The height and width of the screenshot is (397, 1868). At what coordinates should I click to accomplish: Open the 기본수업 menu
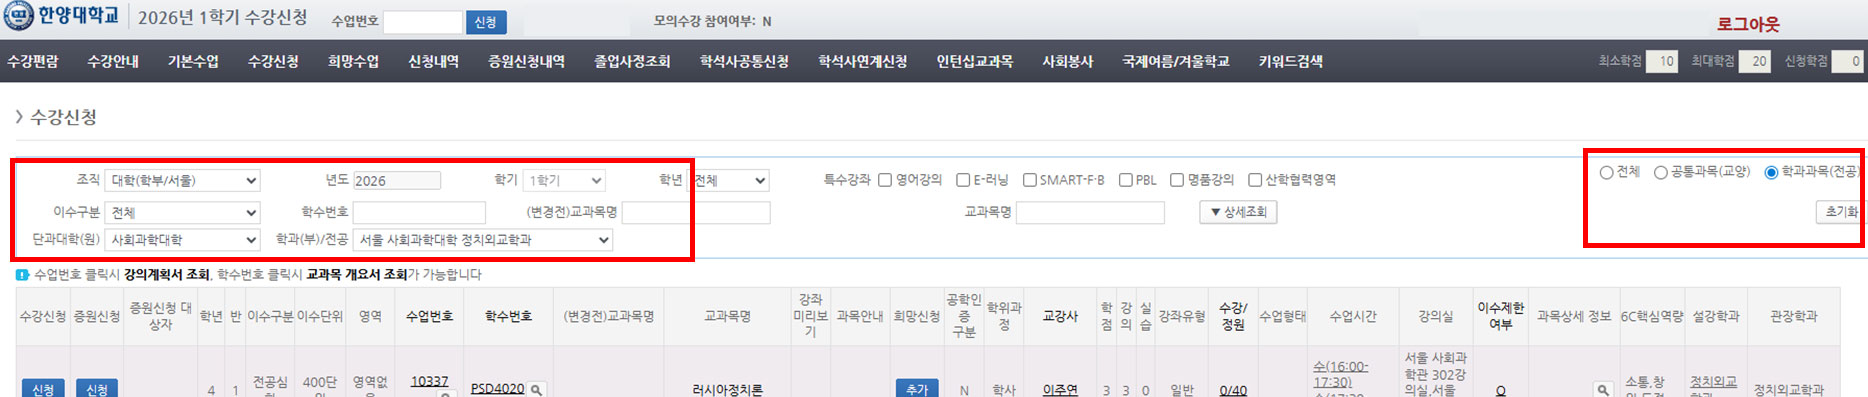(193, 62)
